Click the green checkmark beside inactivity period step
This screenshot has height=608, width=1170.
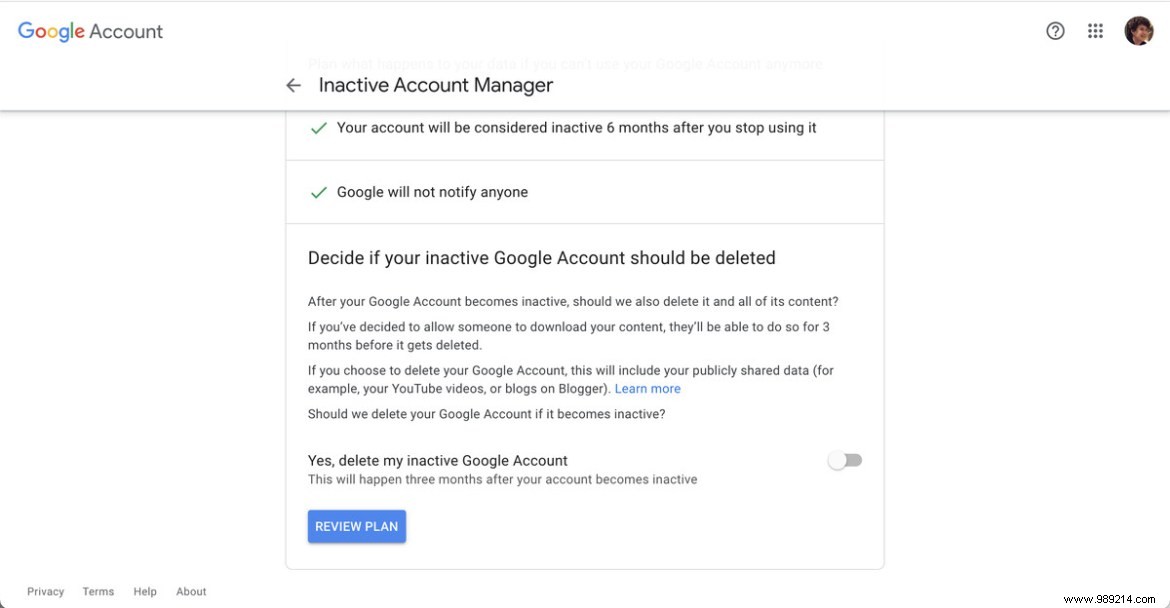[x=318, y=127]
